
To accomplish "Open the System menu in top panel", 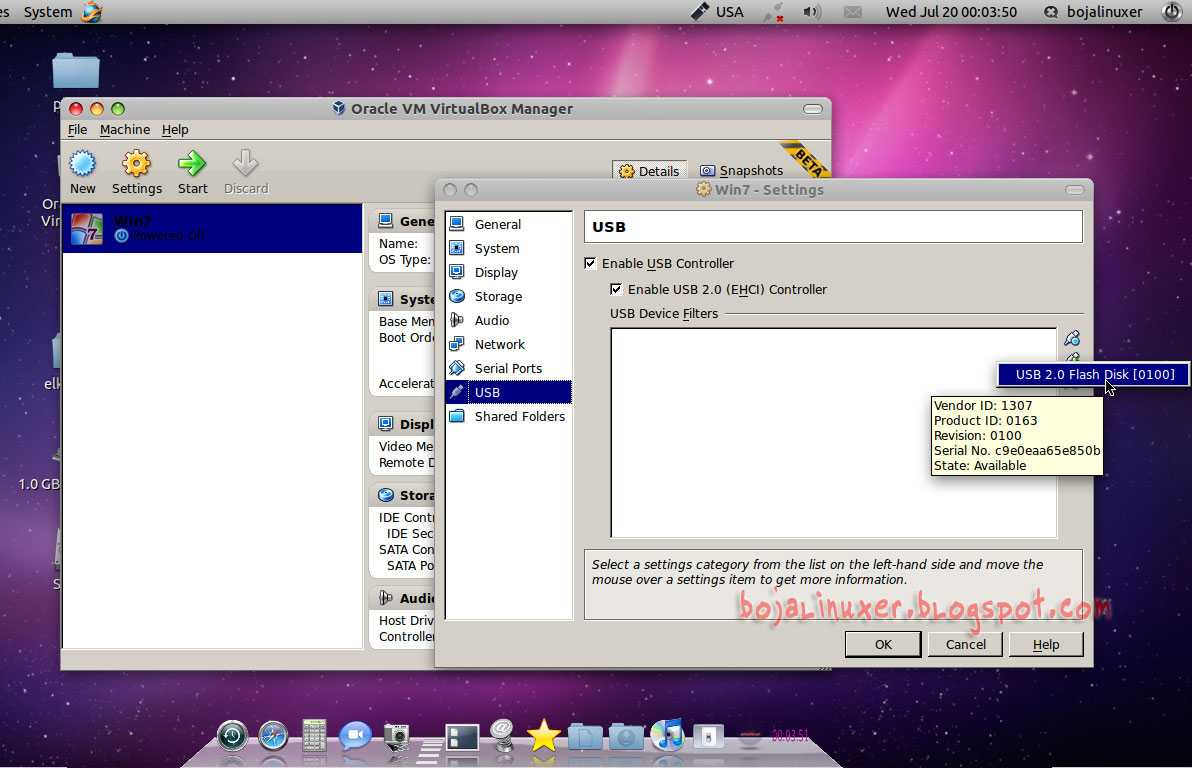I will pos(48,12).
